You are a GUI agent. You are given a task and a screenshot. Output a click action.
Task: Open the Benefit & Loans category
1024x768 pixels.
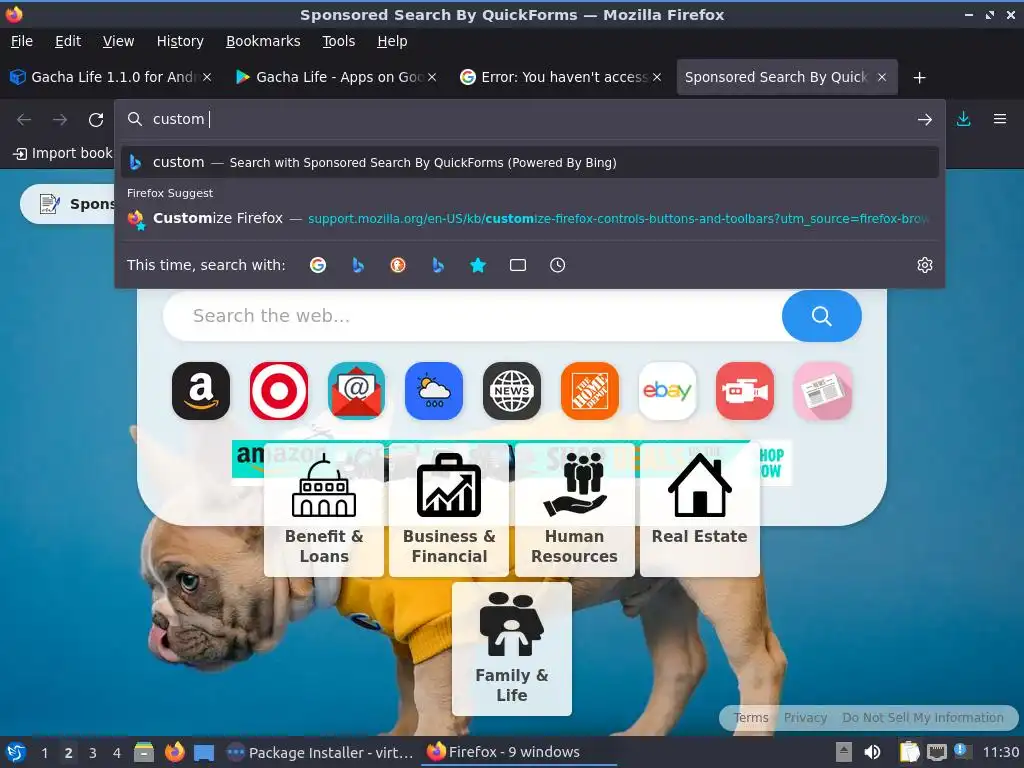tap(324, 509)
